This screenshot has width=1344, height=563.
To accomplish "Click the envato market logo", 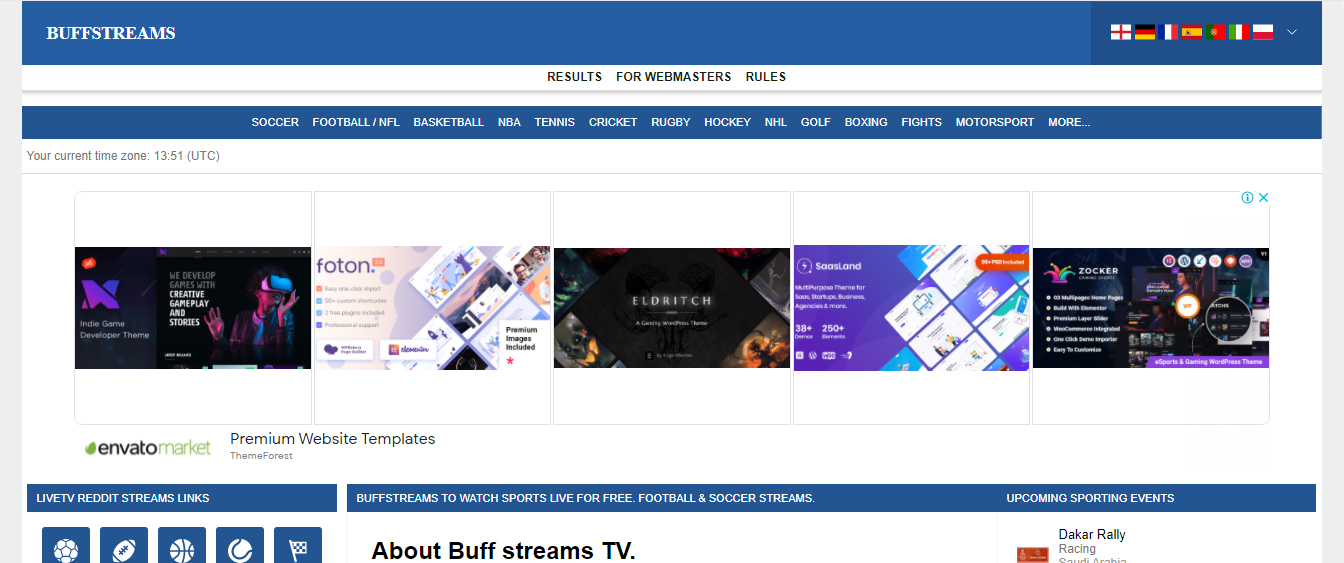I will (148, 448).
